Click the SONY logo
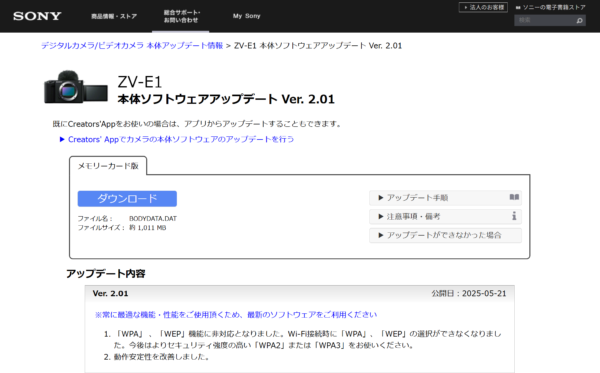 37,16
